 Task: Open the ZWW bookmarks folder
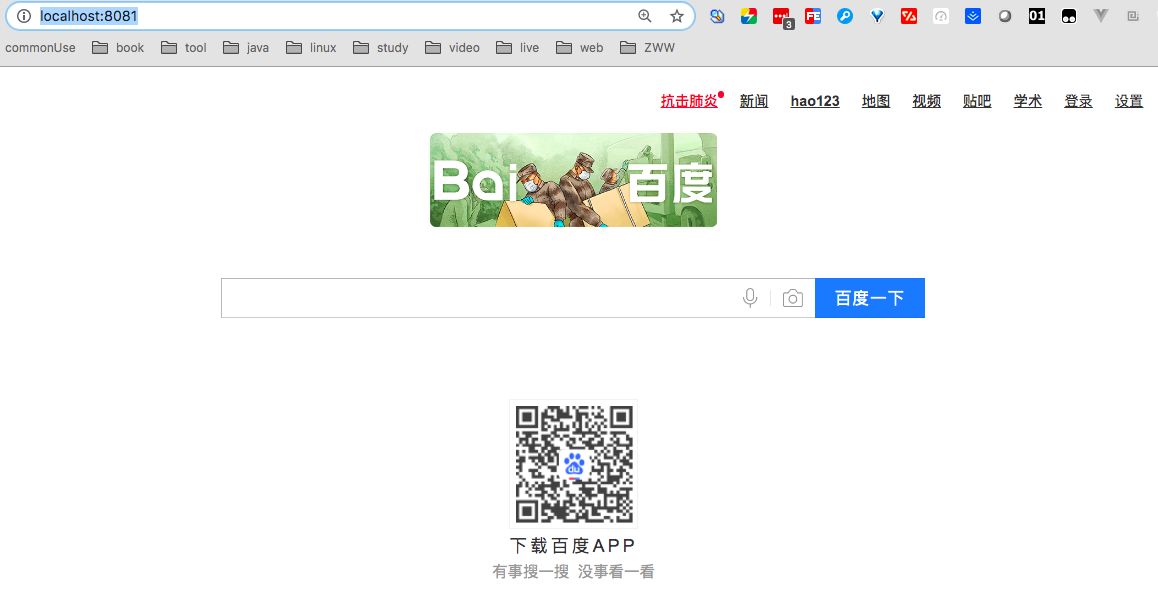[x=648, y=48]
